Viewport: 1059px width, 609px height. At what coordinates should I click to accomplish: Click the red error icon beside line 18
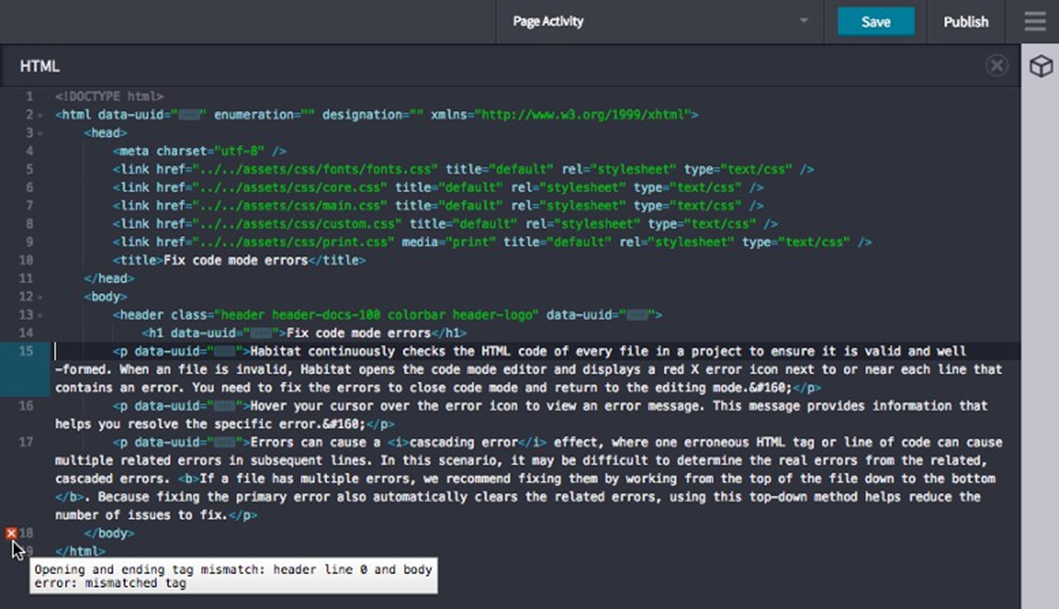10,532
